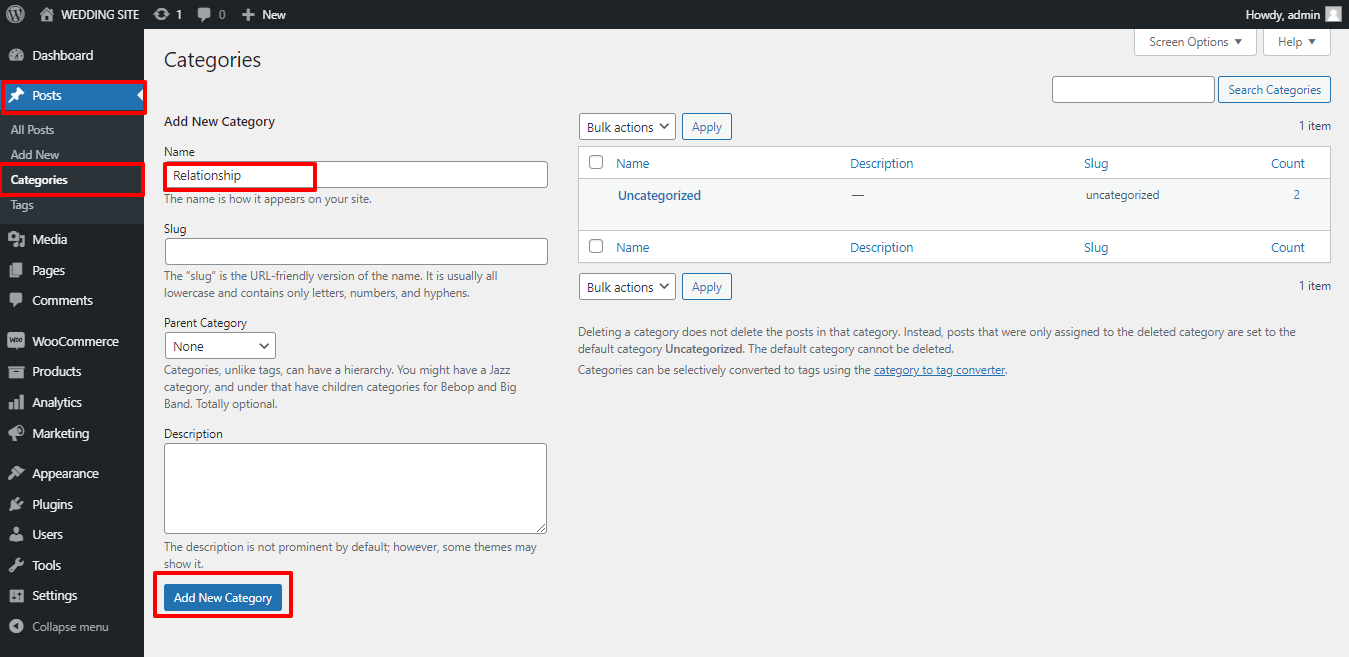Click the Collapse menu arrow icon
This screenshot has width=1349, height=657.
pos(16,627)
